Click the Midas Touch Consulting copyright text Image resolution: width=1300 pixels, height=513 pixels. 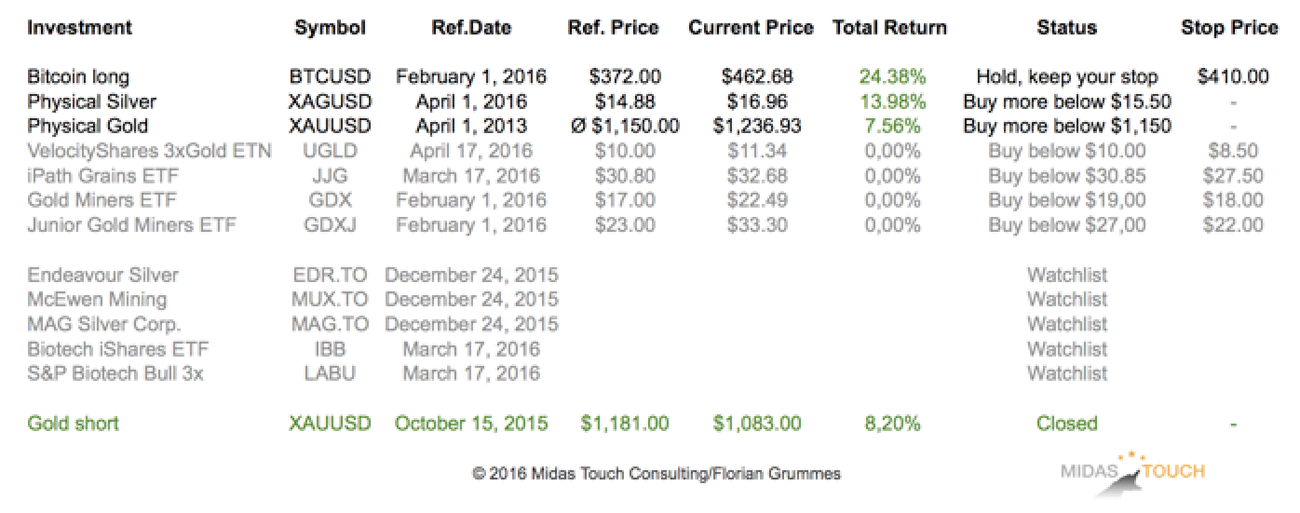tap(657, 474)
